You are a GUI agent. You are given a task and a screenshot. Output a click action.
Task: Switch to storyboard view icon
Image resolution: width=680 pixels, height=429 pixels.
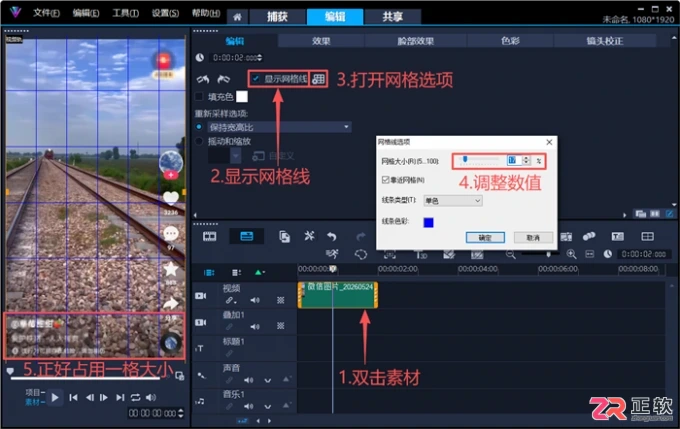[x=209, y=236]
